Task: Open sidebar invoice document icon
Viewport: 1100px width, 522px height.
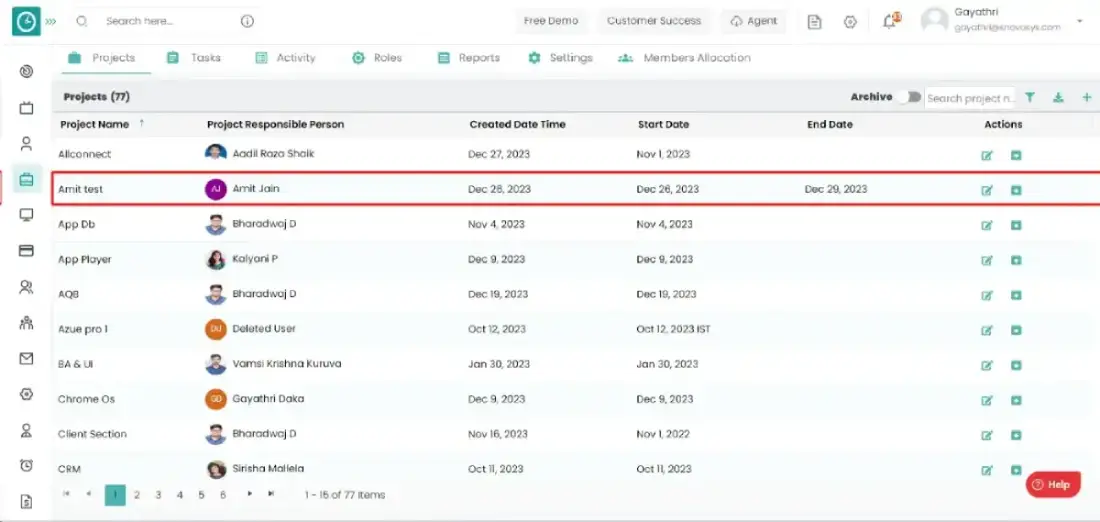Action: click(27, 501)
